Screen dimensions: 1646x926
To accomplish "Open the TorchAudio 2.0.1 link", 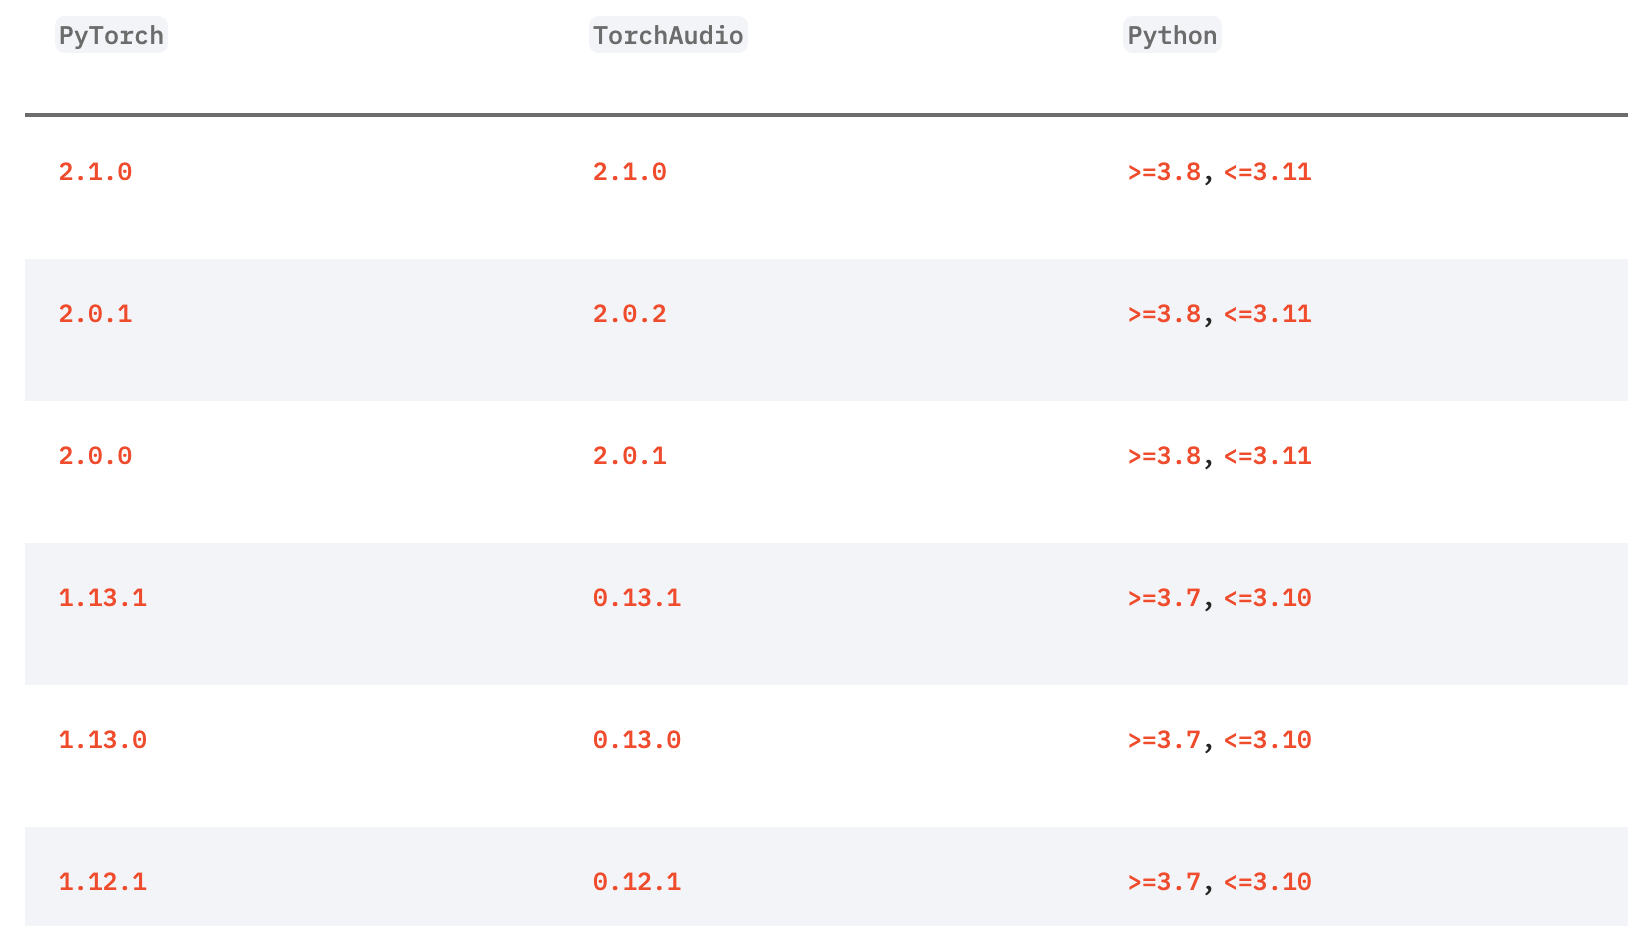I will point(630,456).
